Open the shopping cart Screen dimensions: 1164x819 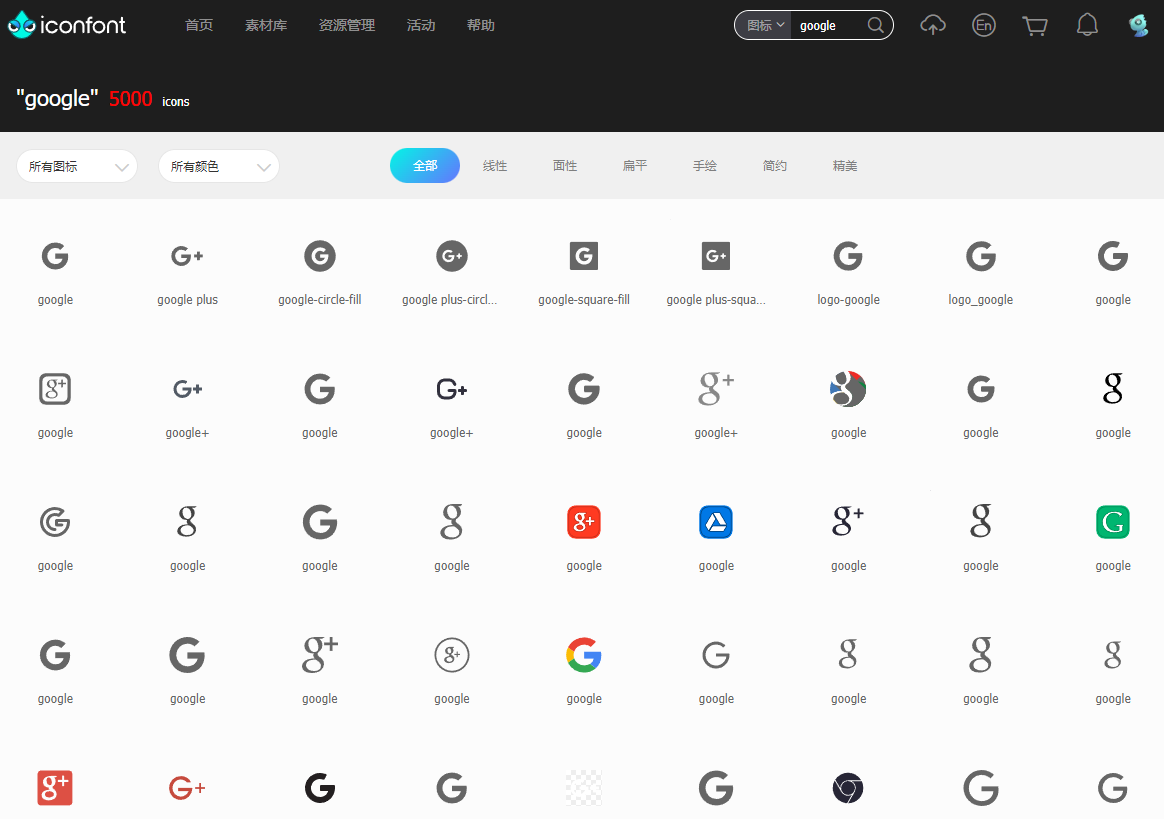click(x=1035, y=26)
